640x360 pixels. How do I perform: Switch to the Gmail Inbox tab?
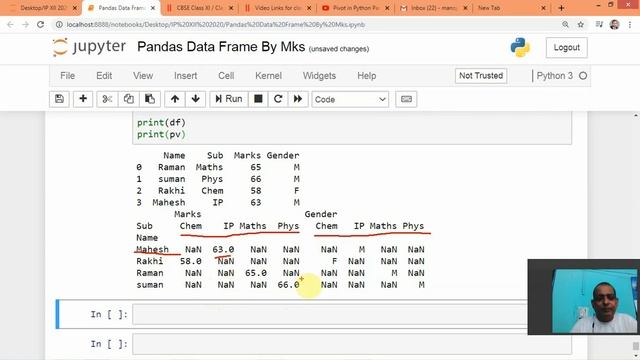(433, 8)
